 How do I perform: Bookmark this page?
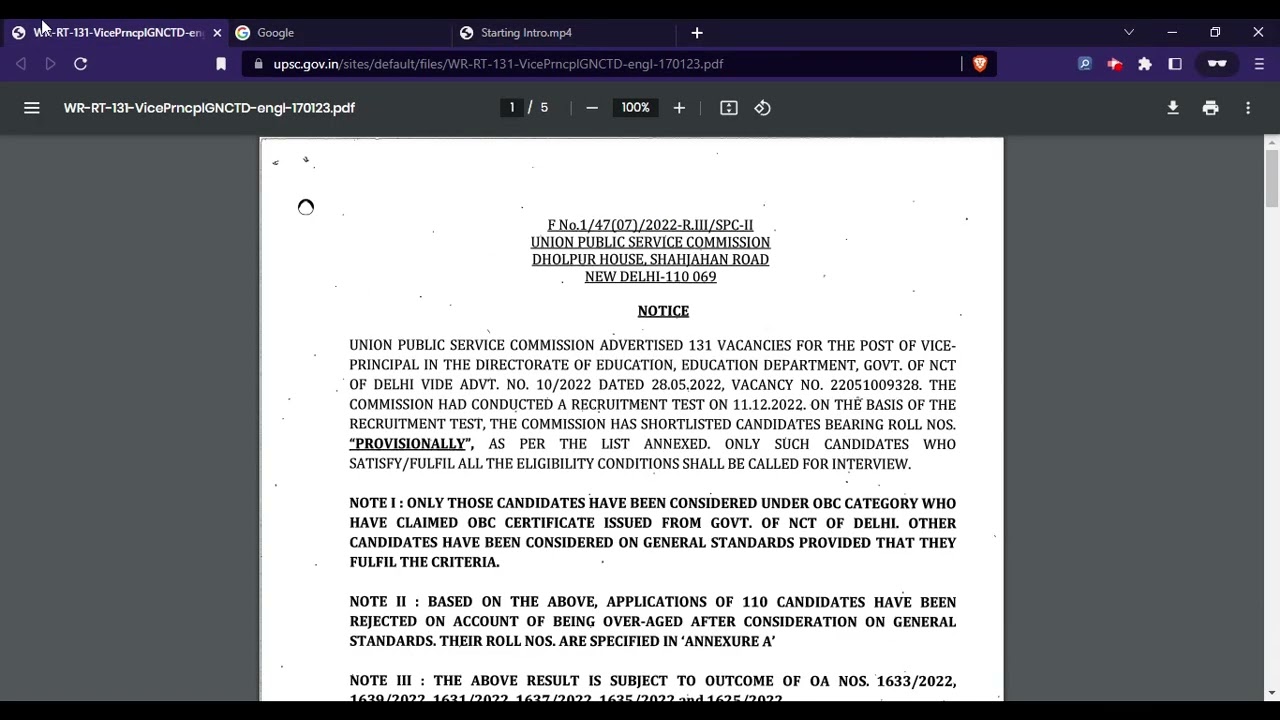[221, 64]
